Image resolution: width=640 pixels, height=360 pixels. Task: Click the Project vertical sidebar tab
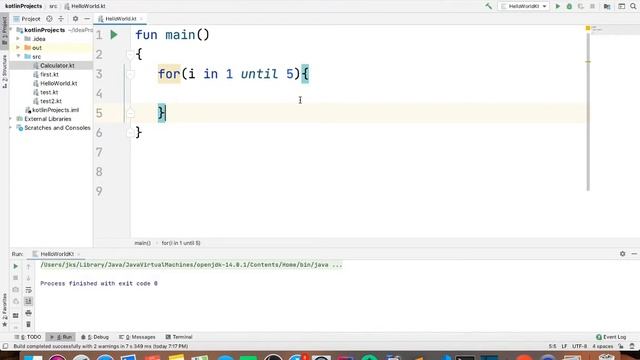[x=4, y=31]
